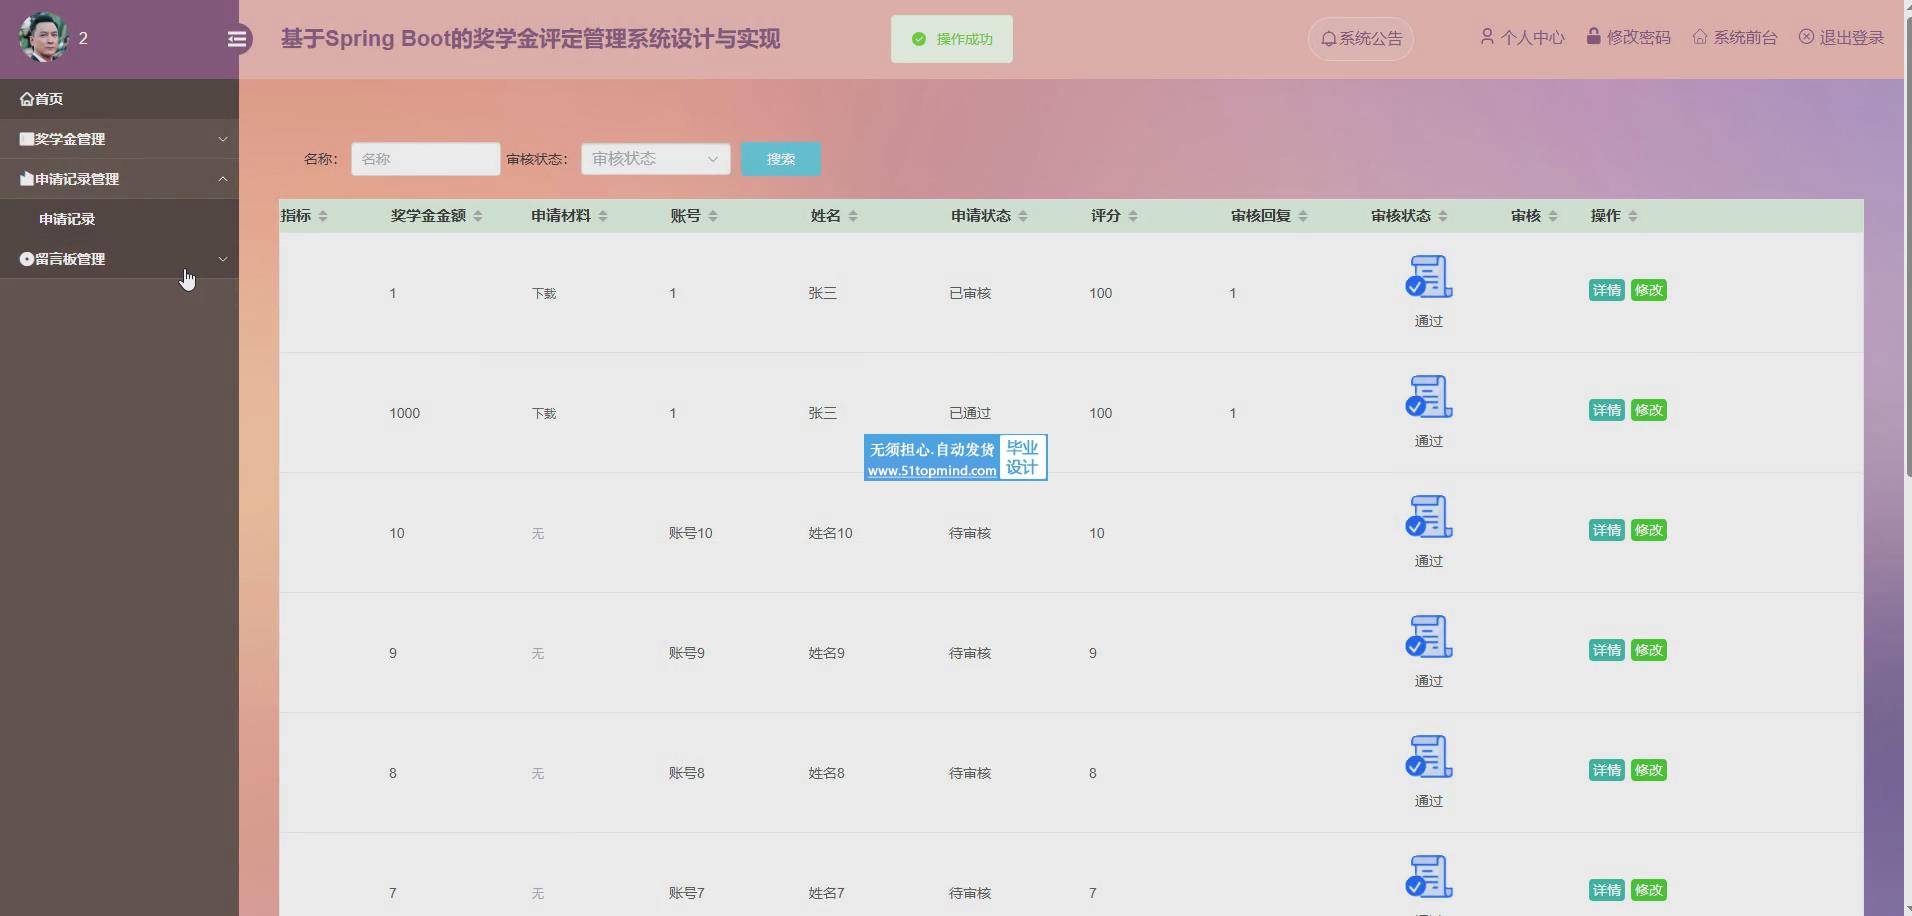1912x916 pixels.
Task: Click the audit icon in 账号10 row
Action: [x=1428, y=517]
